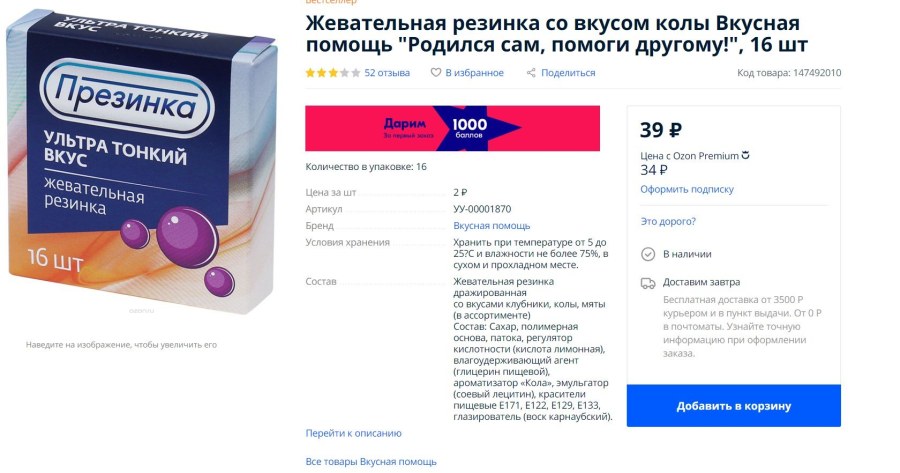Click the checkmark icon beside В наличии
This screenshot has width=900, height=473.
click(x=648, y=254)
